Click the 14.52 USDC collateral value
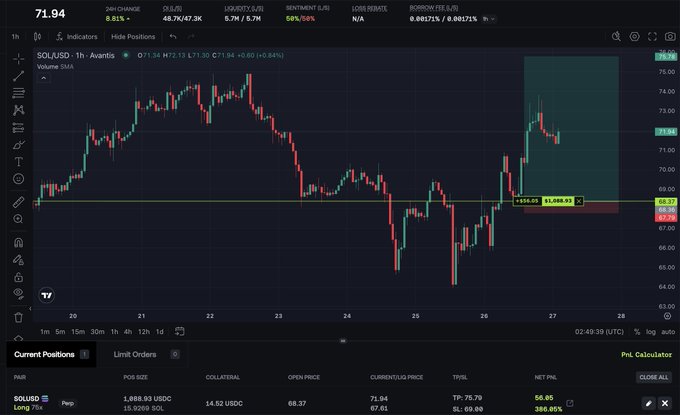This screenshot has width=680, height=415. coord(224,403)
